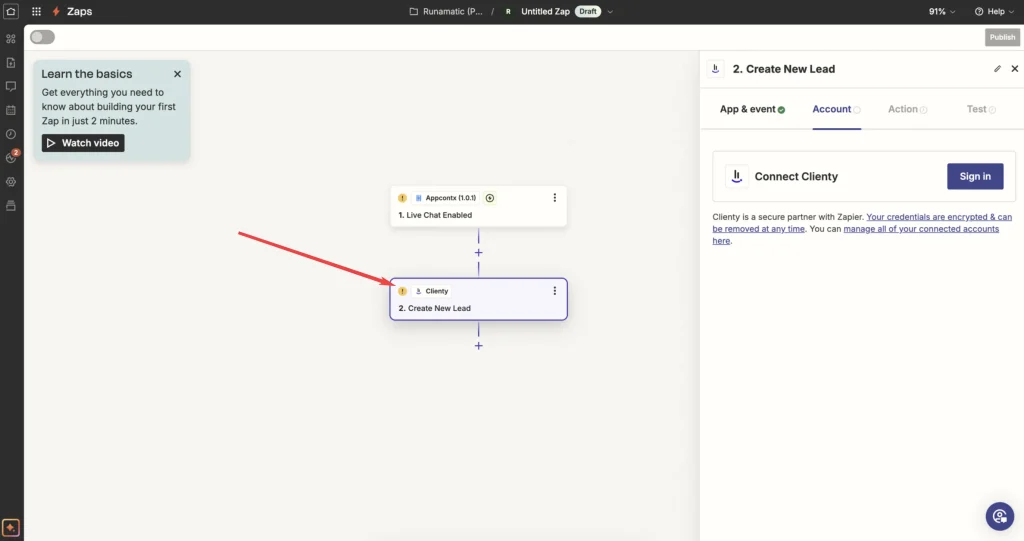
Task: Select the Account tab
Action: 837,109
